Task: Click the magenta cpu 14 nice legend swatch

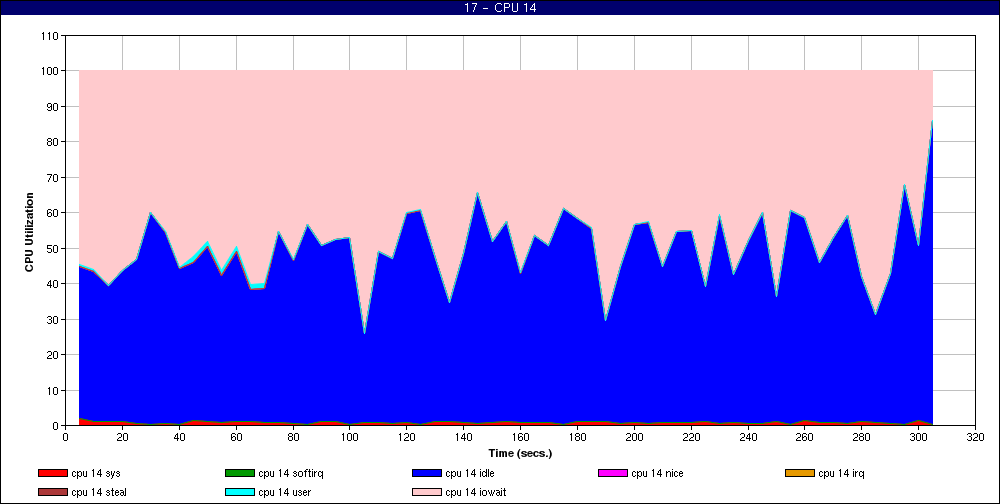Action: coord(612,473)
